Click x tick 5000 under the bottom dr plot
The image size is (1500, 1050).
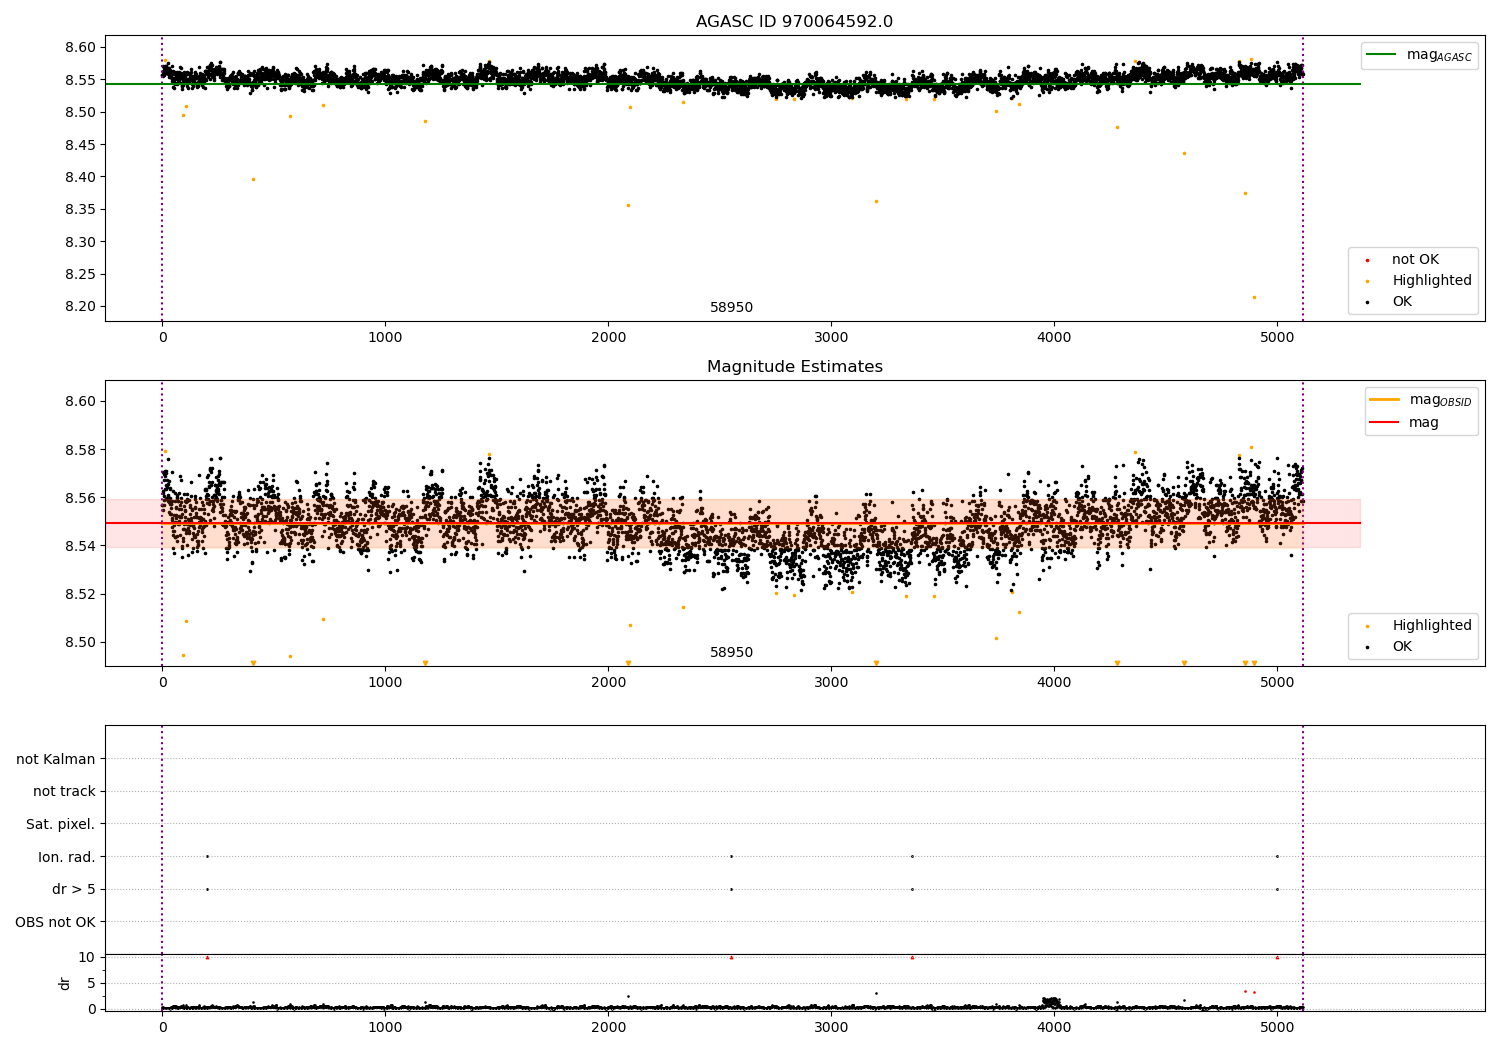pyautogui.click(x=1277, y=1028)
